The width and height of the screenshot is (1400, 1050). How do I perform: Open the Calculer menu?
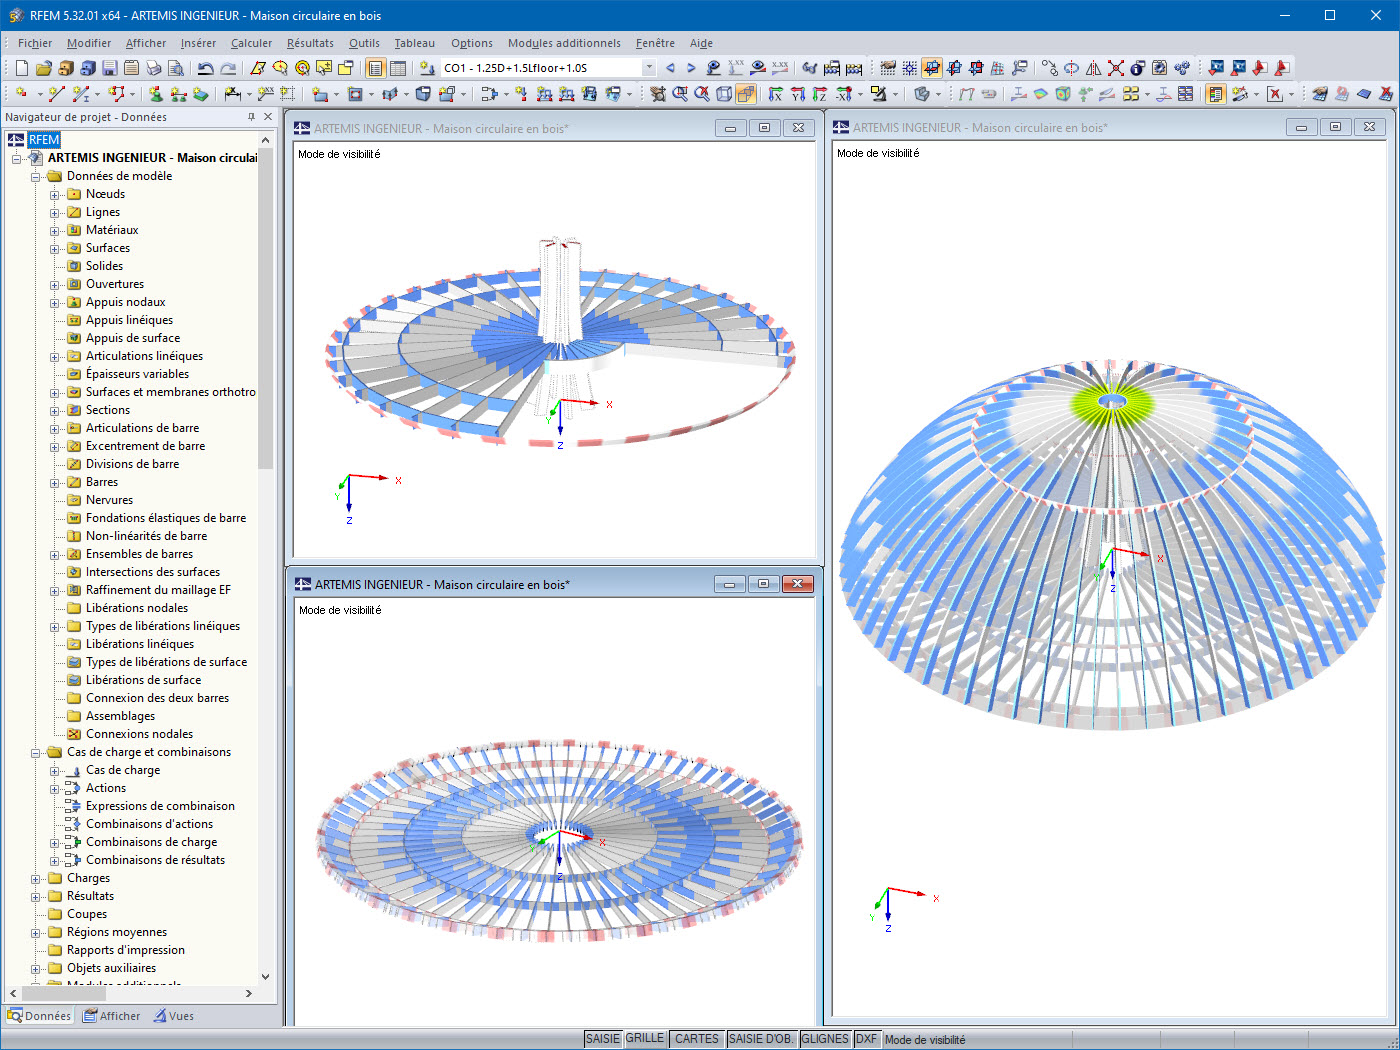251,43
